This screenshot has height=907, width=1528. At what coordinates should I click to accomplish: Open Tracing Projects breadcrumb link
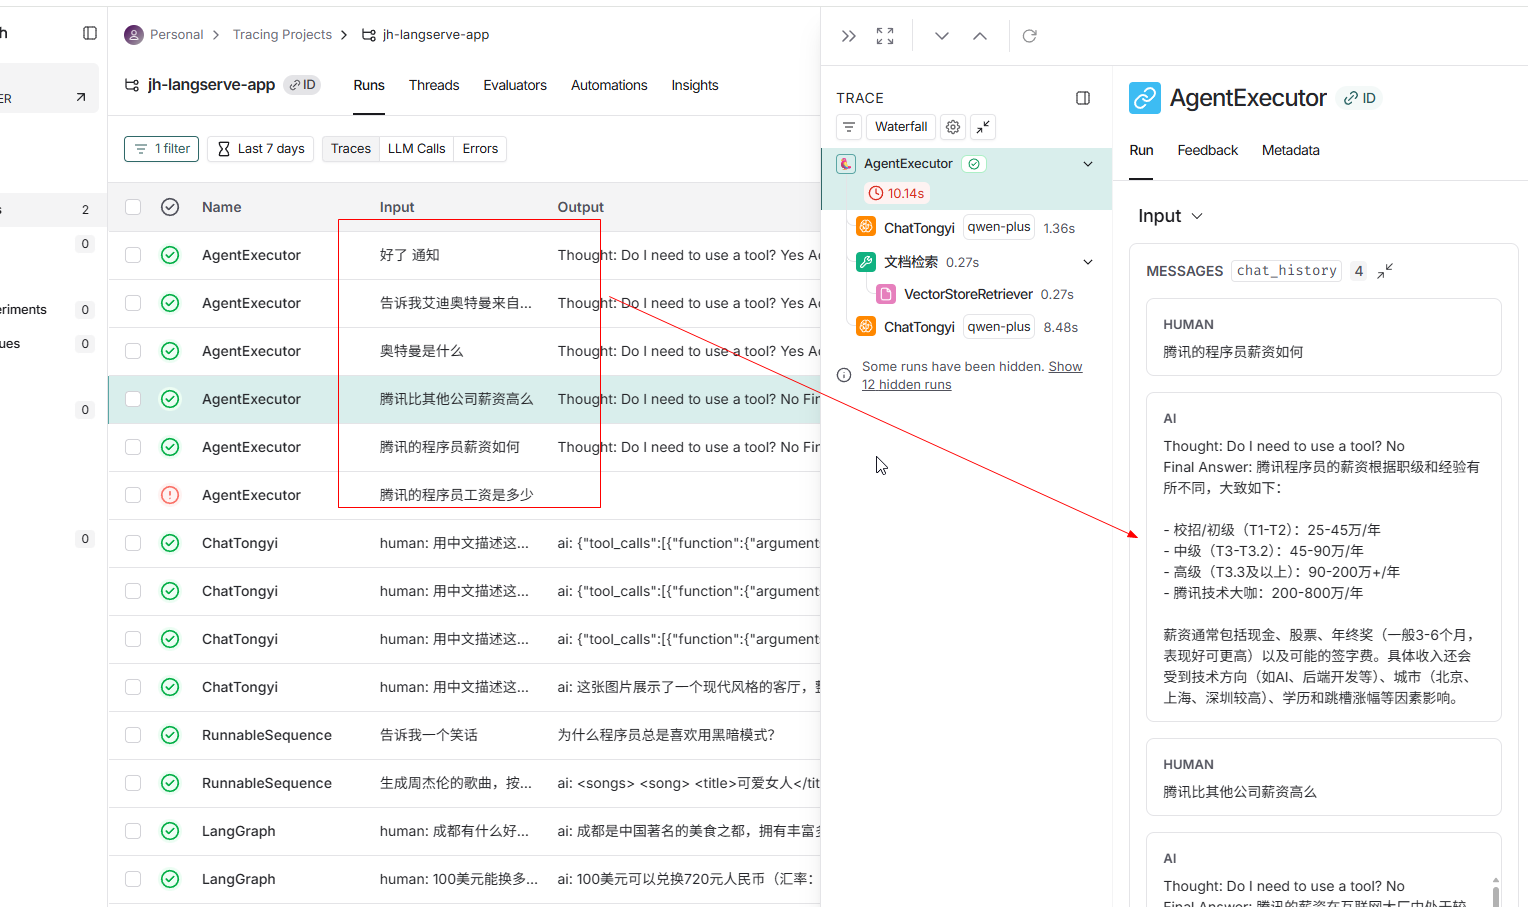[x=282, y=35]
